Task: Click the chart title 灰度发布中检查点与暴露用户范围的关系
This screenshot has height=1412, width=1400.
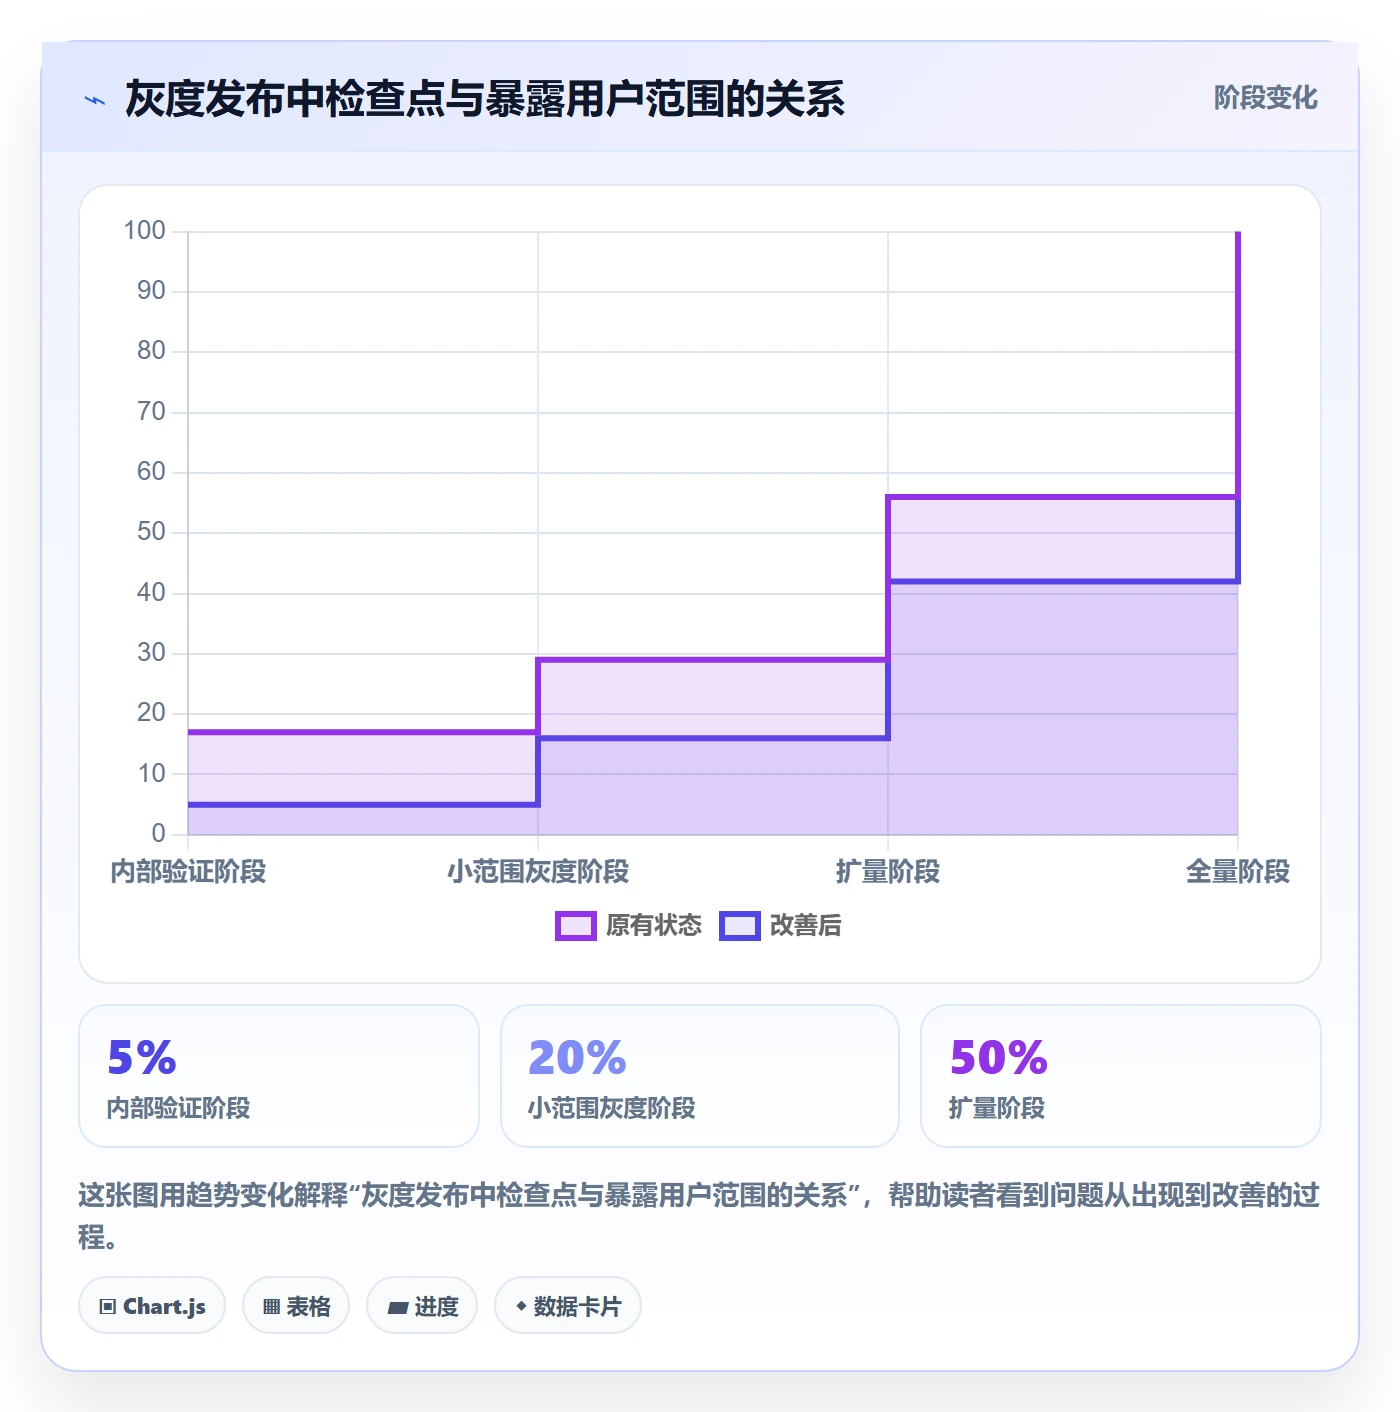Action: click(485, 100)
